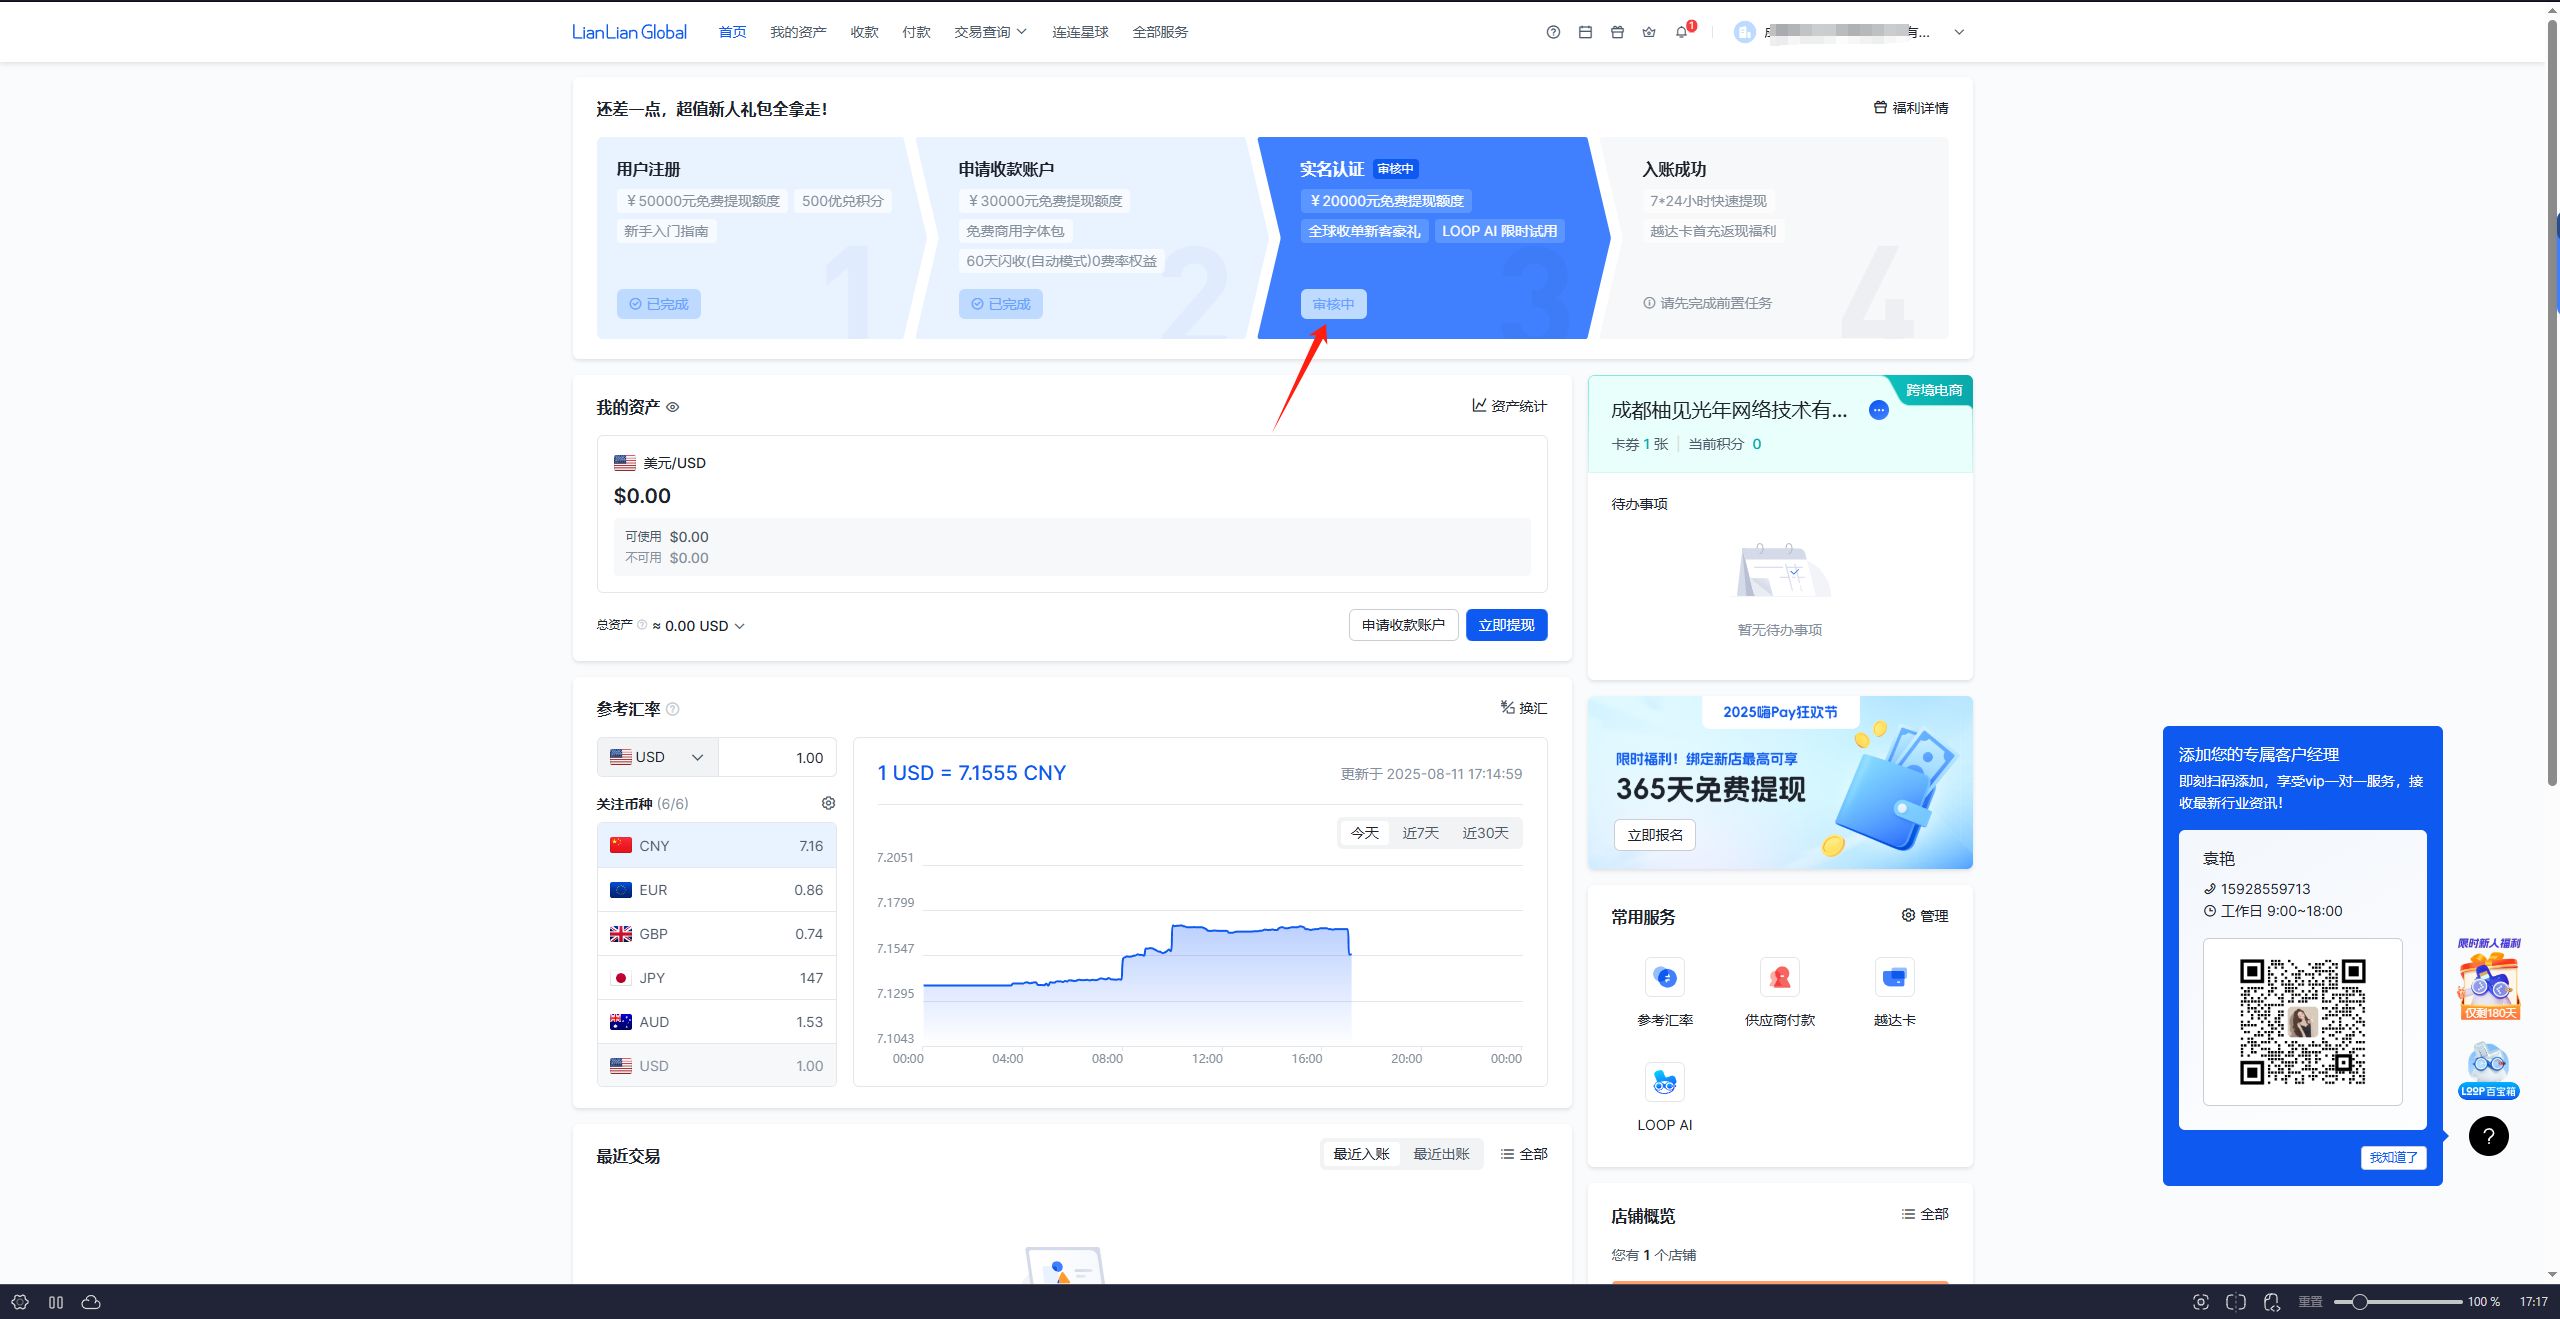Click the black floating help button

[2488, 1136]
